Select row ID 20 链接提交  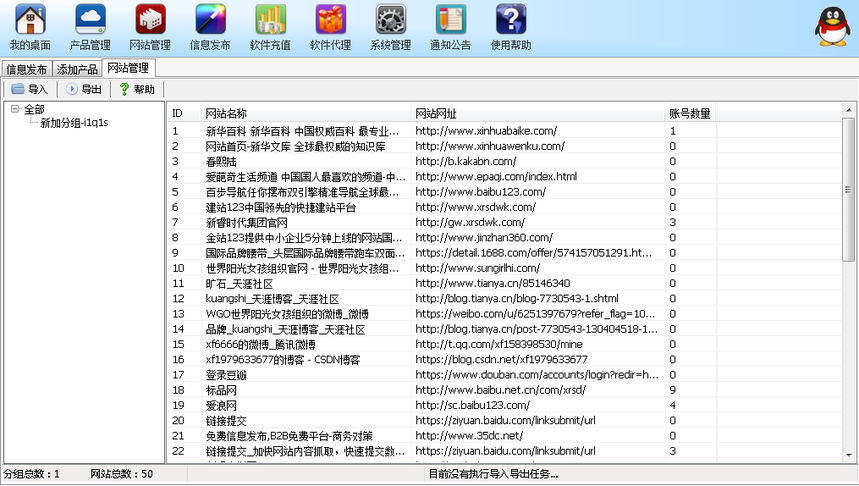click(505, 420)
